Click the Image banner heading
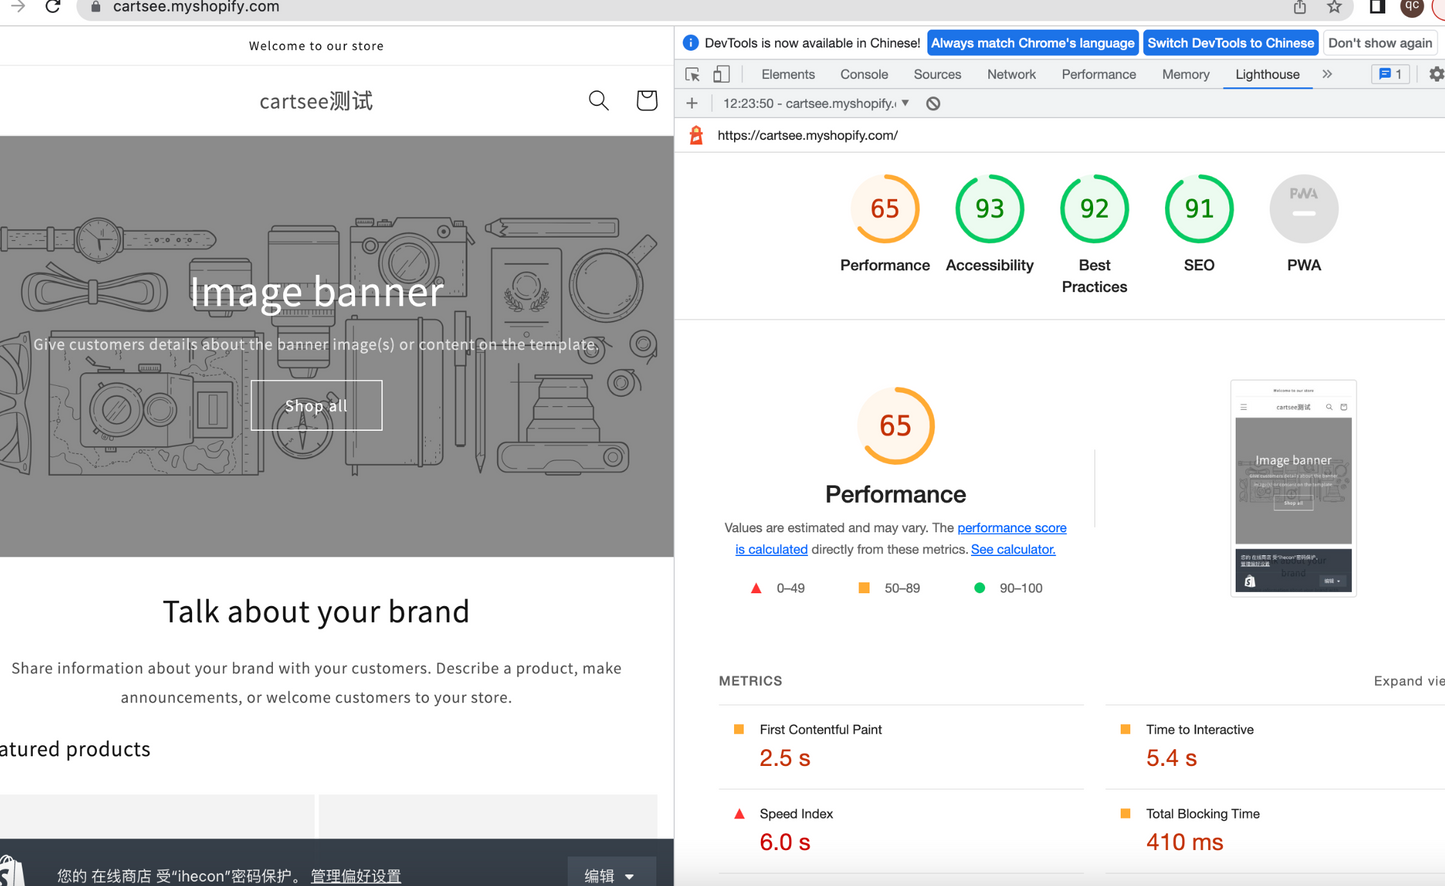This screenshot has height=886, width=1445. [x=316, y=291]
